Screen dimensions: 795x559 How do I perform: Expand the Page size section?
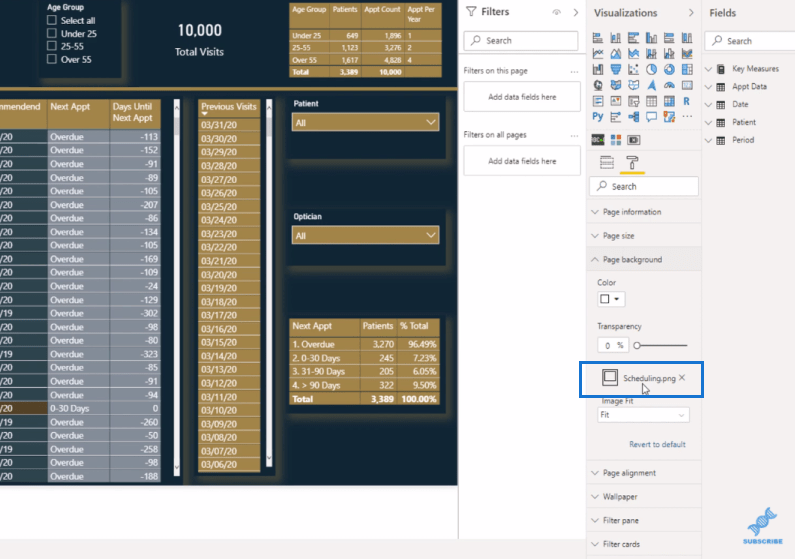click(643, 236)
